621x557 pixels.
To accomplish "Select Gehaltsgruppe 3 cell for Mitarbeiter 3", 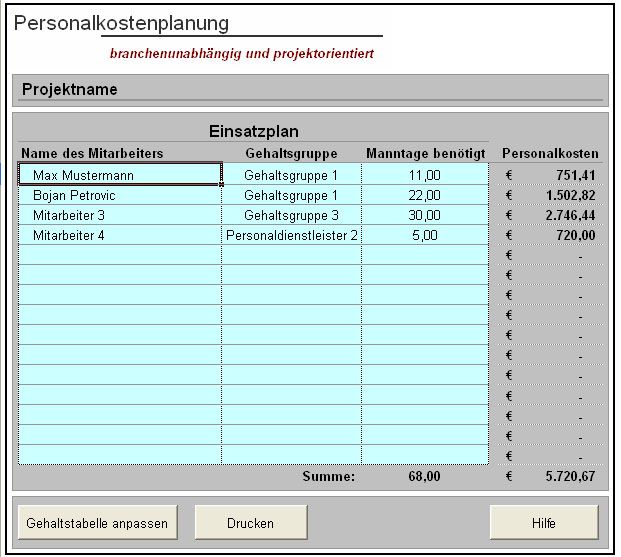I will (291, 215).
